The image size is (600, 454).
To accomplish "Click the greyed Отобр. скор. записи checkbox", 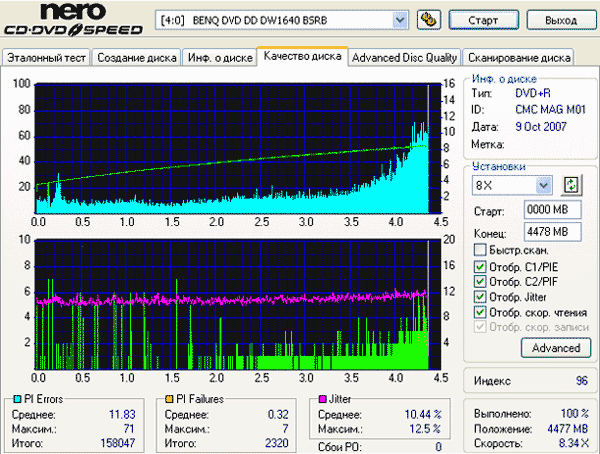I will pyautogui.click(x=480, y=327).
